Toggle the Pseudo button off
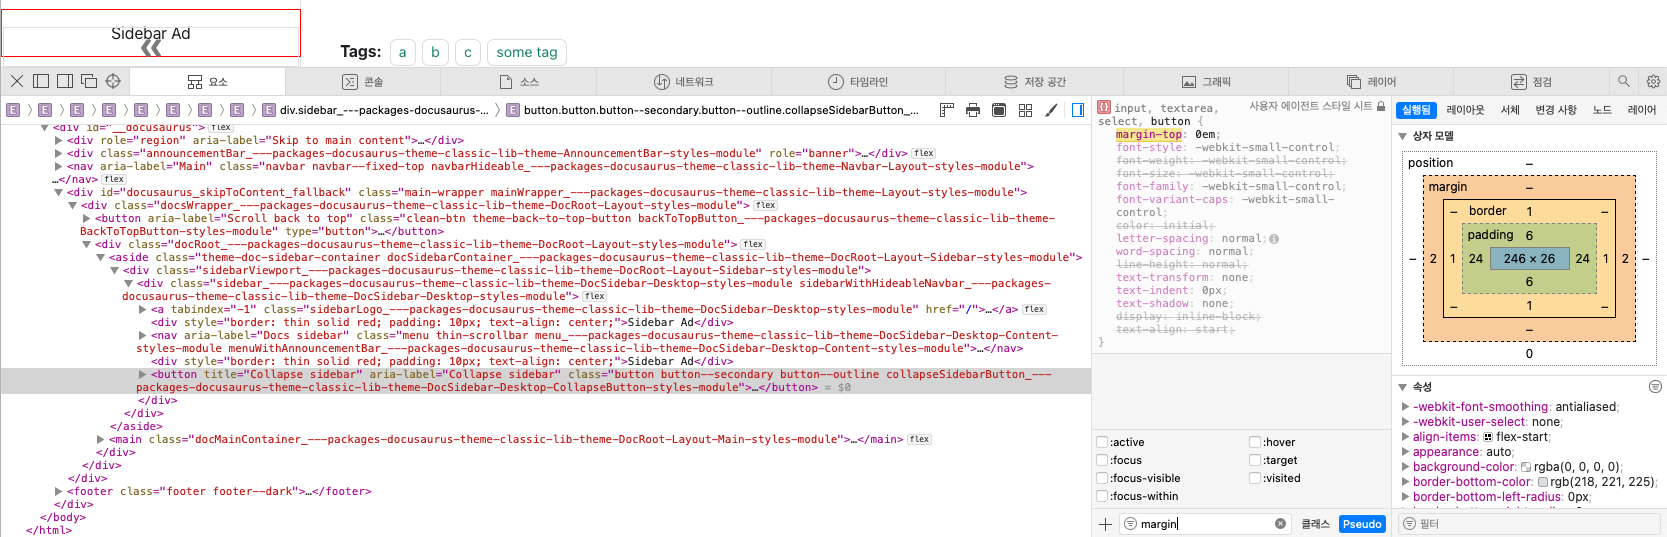 (1362, 524)
